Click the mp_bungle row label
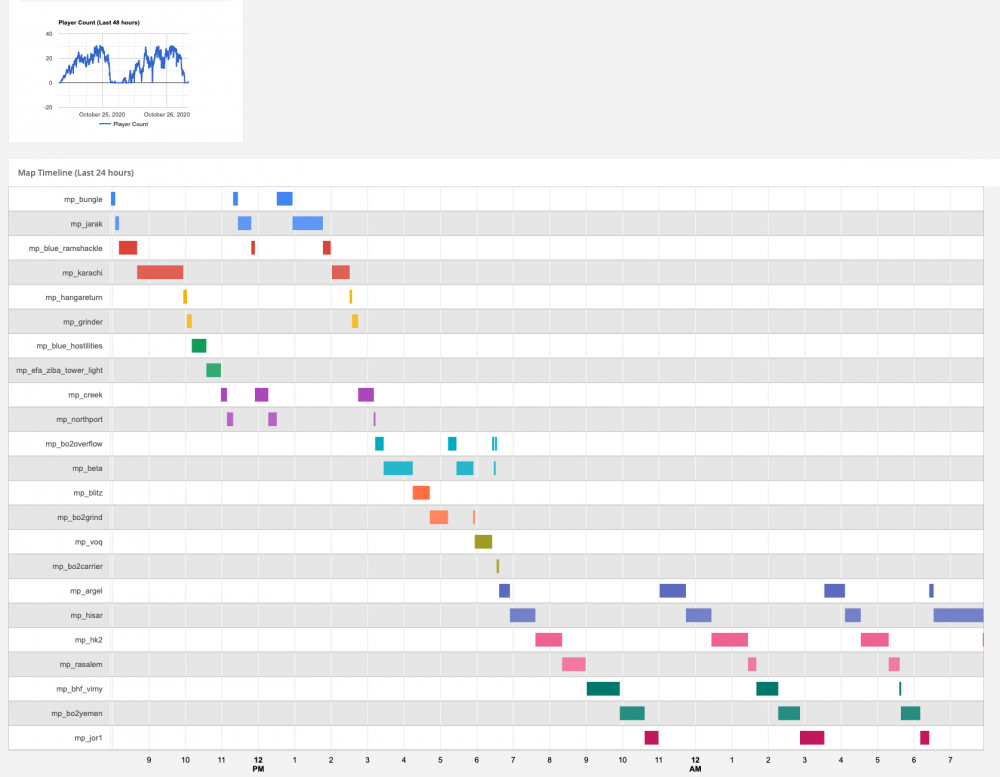Viewport: 1000px width, 777px height. click(x=84, y=199)
